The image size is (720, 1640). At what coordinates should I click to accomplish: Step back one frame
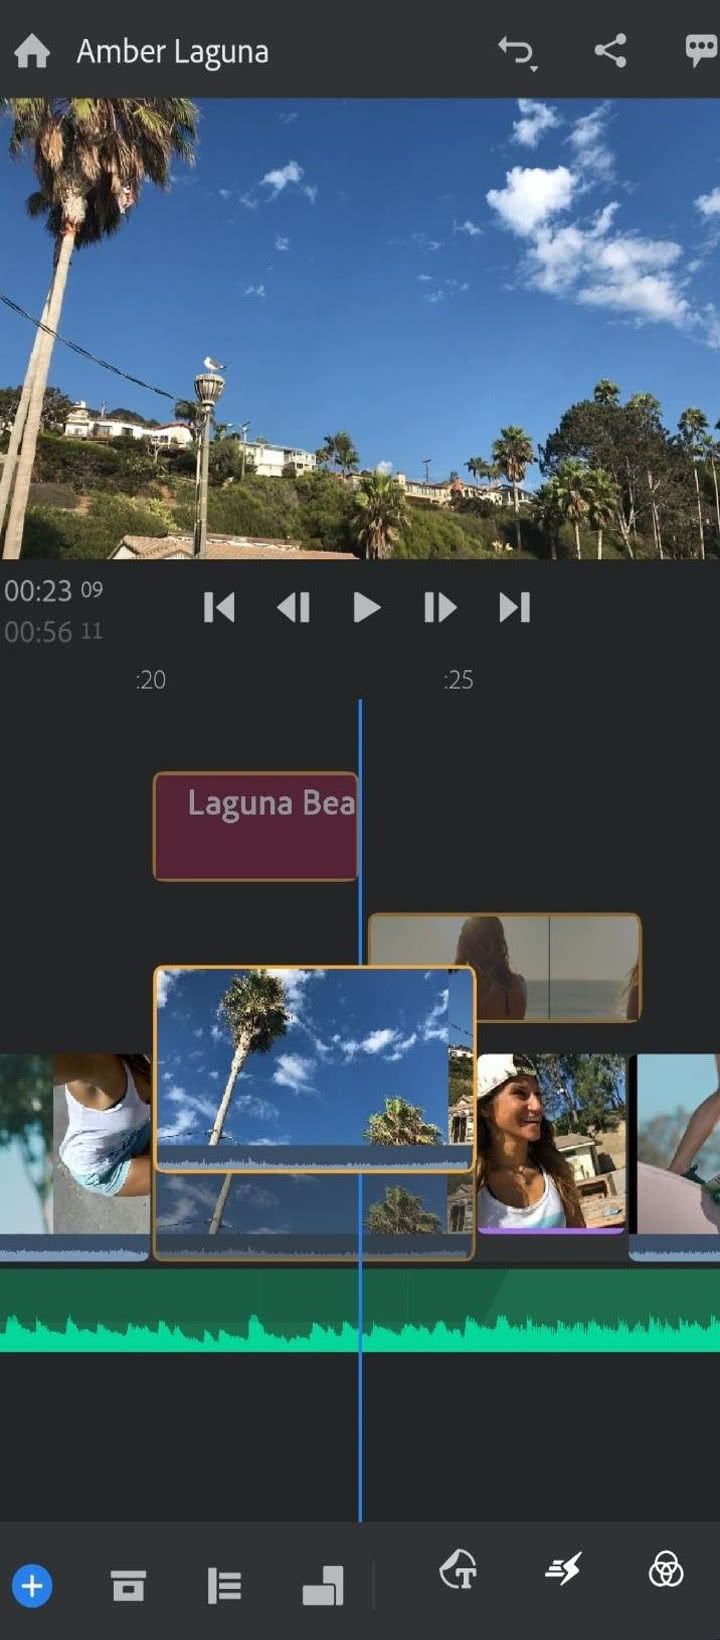tap(293, 607)
